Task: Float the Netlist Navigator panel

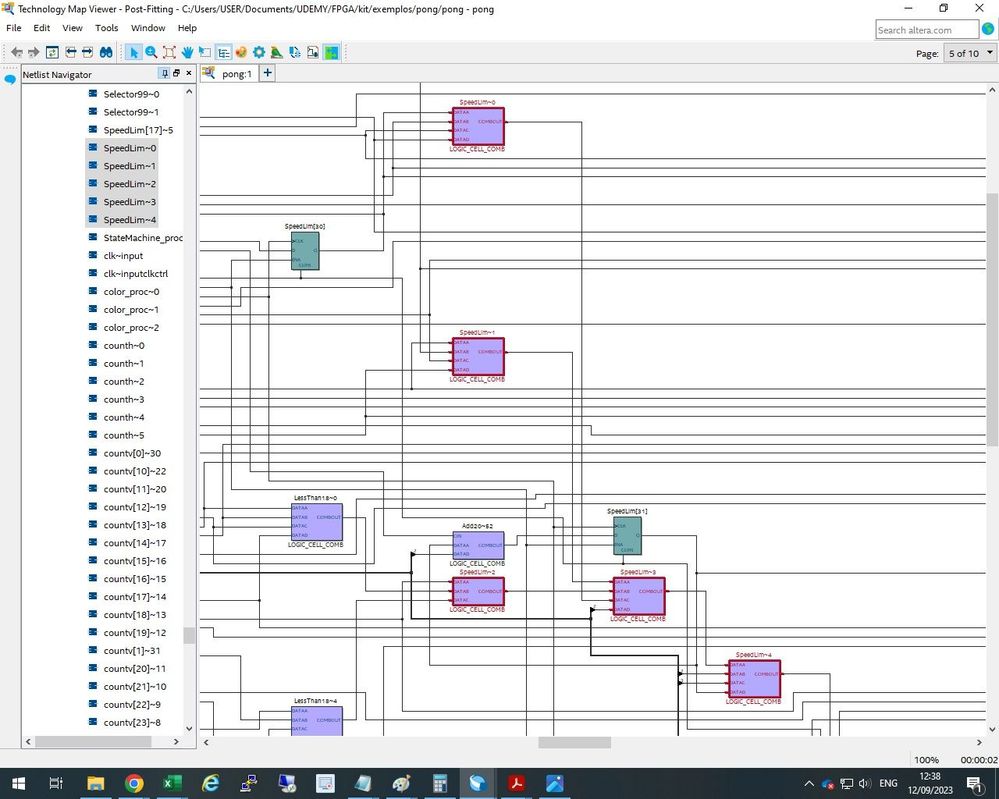Action: coord(176,74)
